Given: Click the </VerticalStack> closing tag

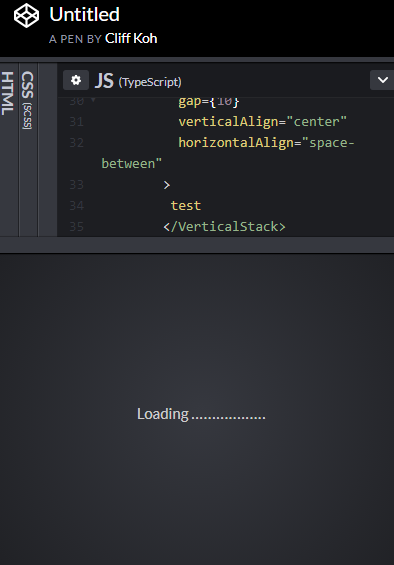Looking at the screenshot, I should point(224,227).
